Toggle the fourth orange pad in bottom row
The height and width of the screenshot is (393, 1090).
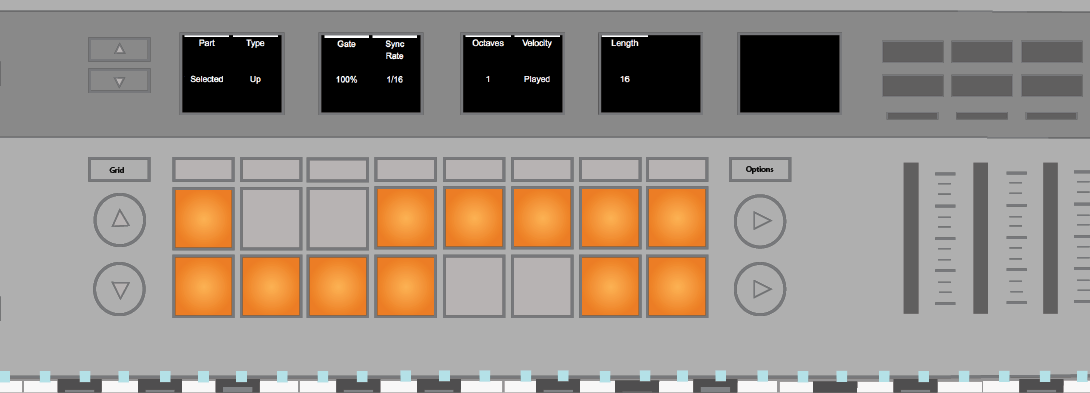(406, 287)
